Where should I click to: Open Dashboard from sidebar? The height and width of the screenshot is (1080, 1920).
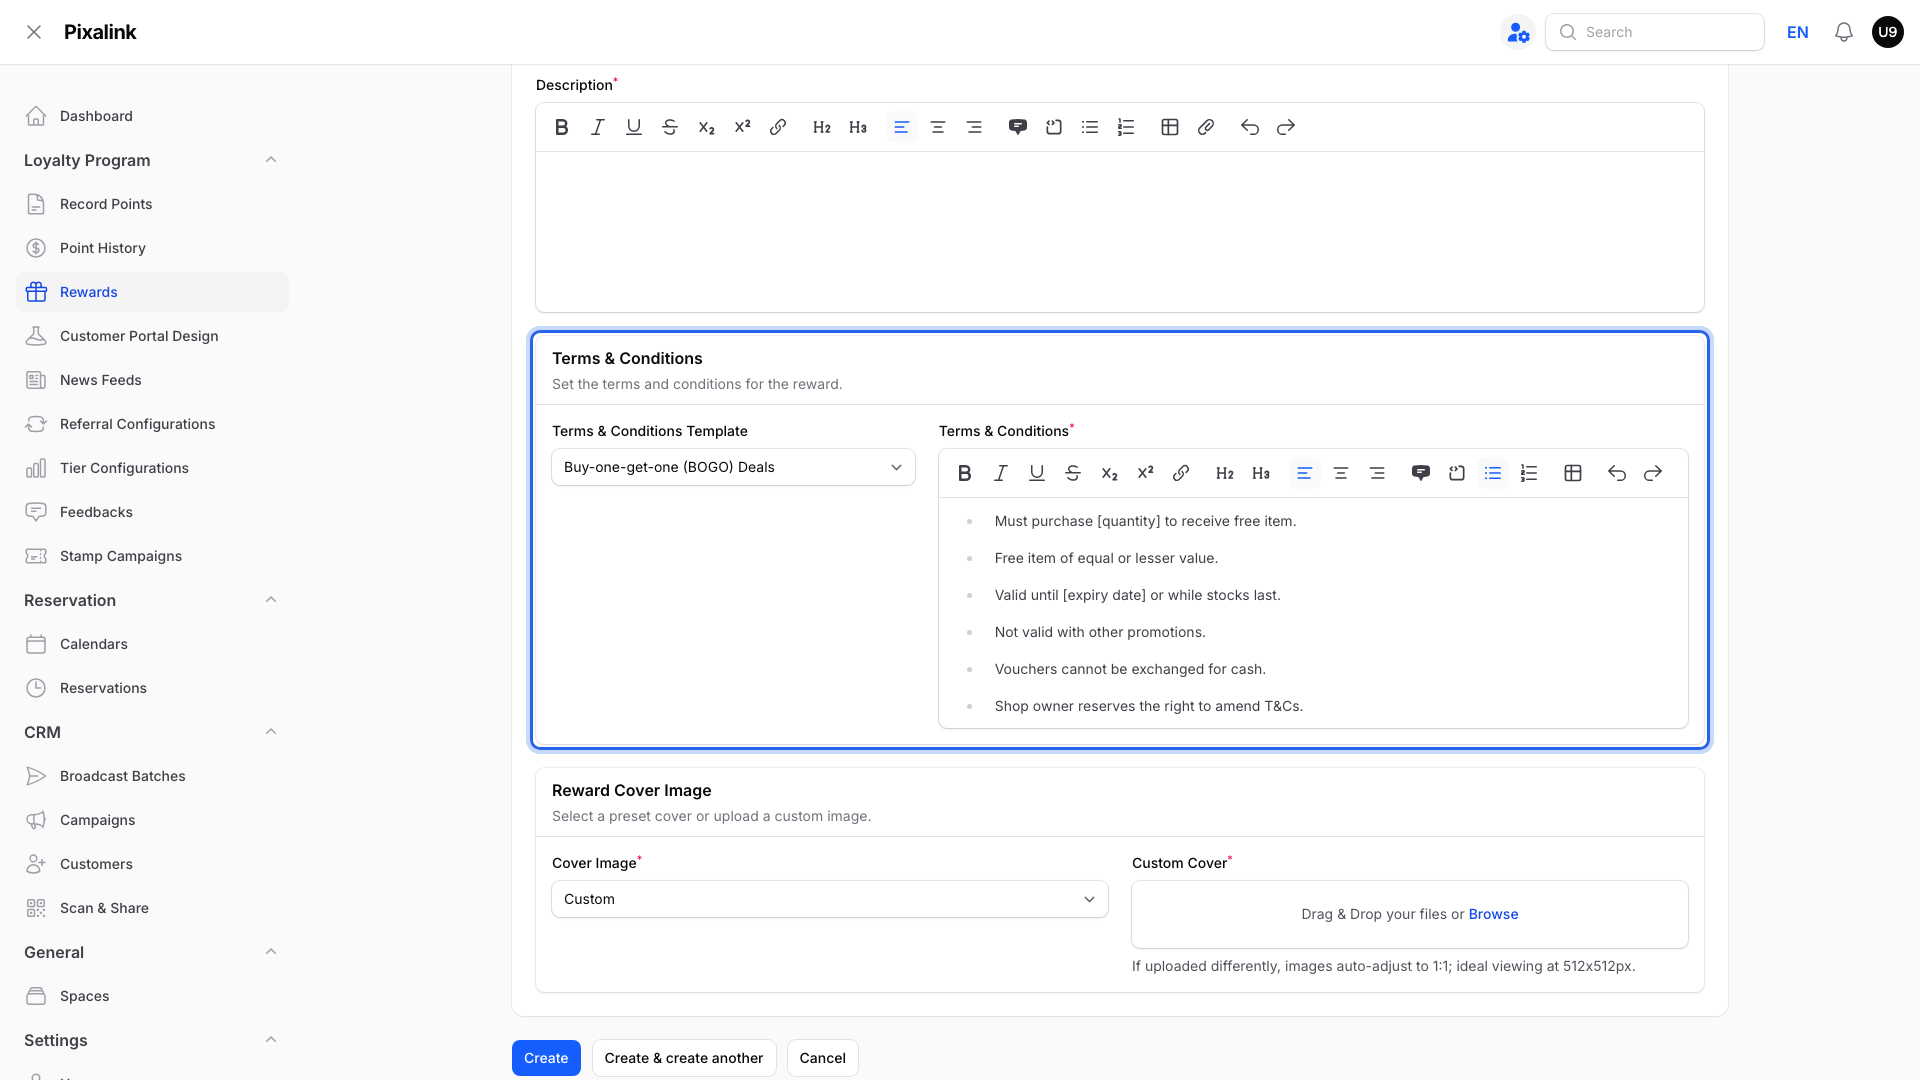[152, 116]
